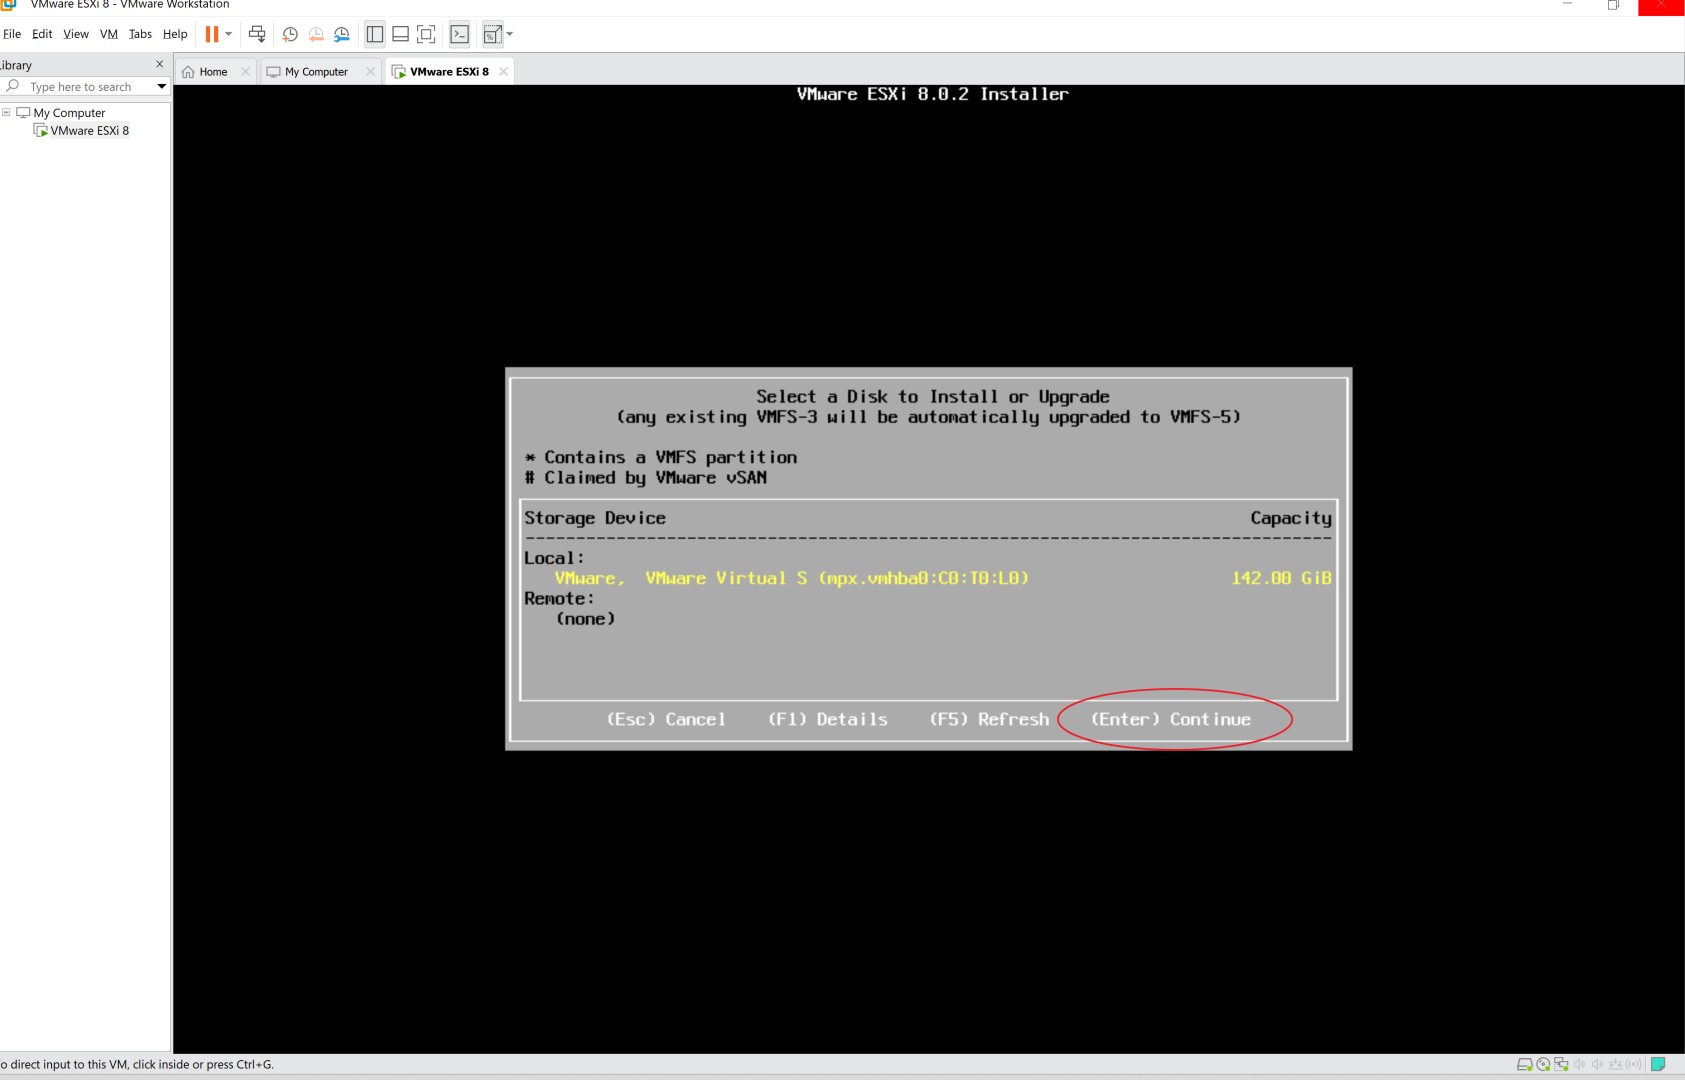Collapse the My Computer tree node

click(6, 112)
